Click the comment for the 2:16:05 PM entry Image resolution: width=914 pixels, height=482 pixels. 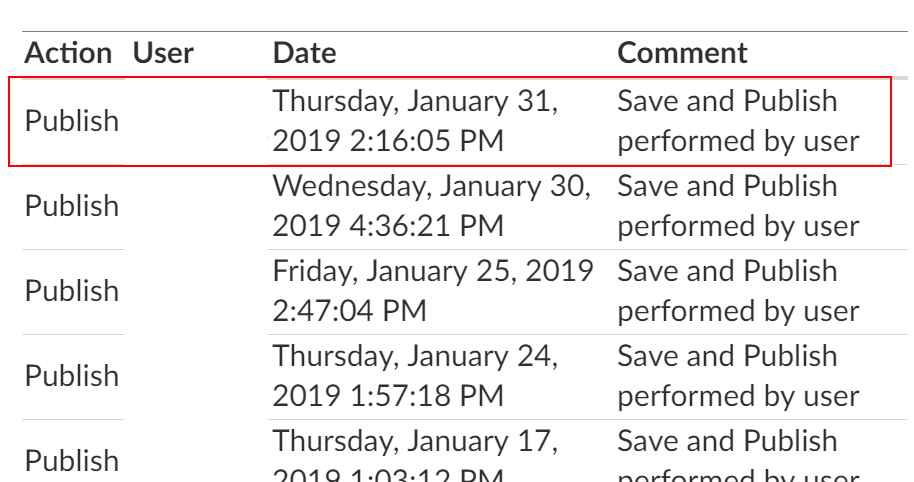[738, 121]
